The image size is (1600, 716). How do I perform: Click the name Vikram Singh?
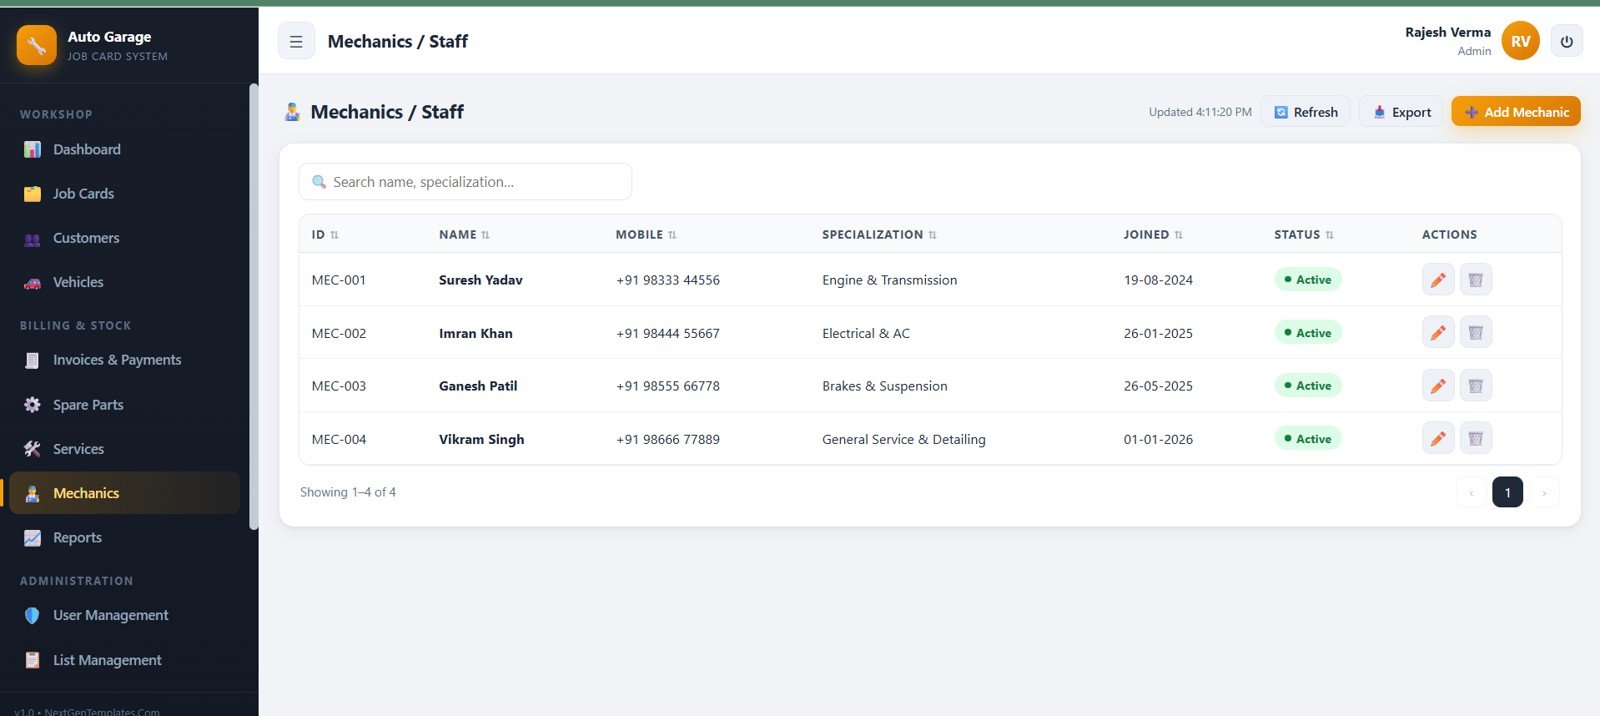(482, 439)
